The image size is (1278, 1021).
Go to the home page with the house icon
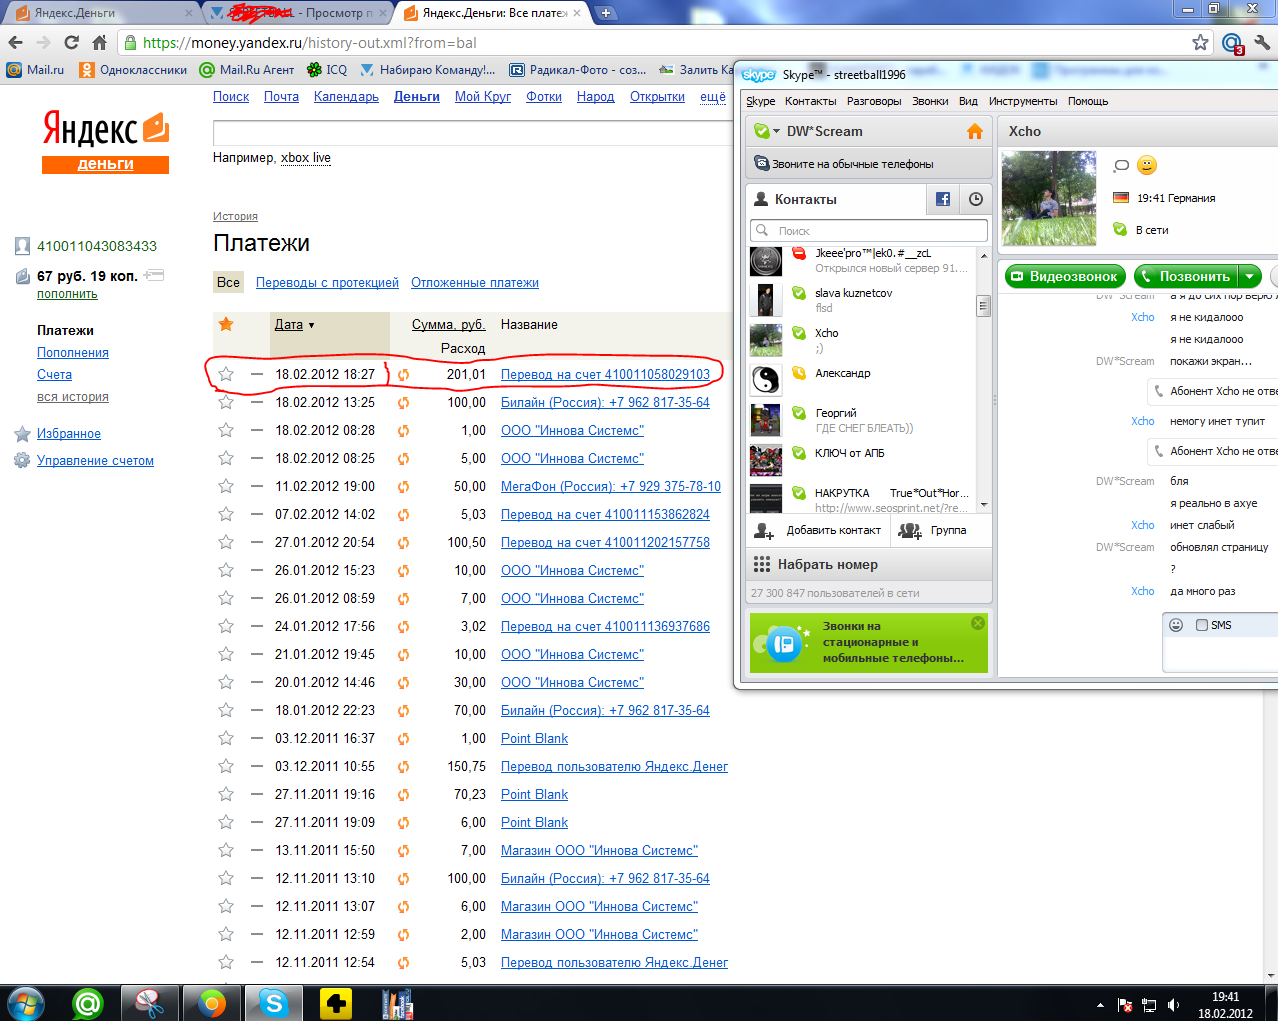(x=99, y=42)
